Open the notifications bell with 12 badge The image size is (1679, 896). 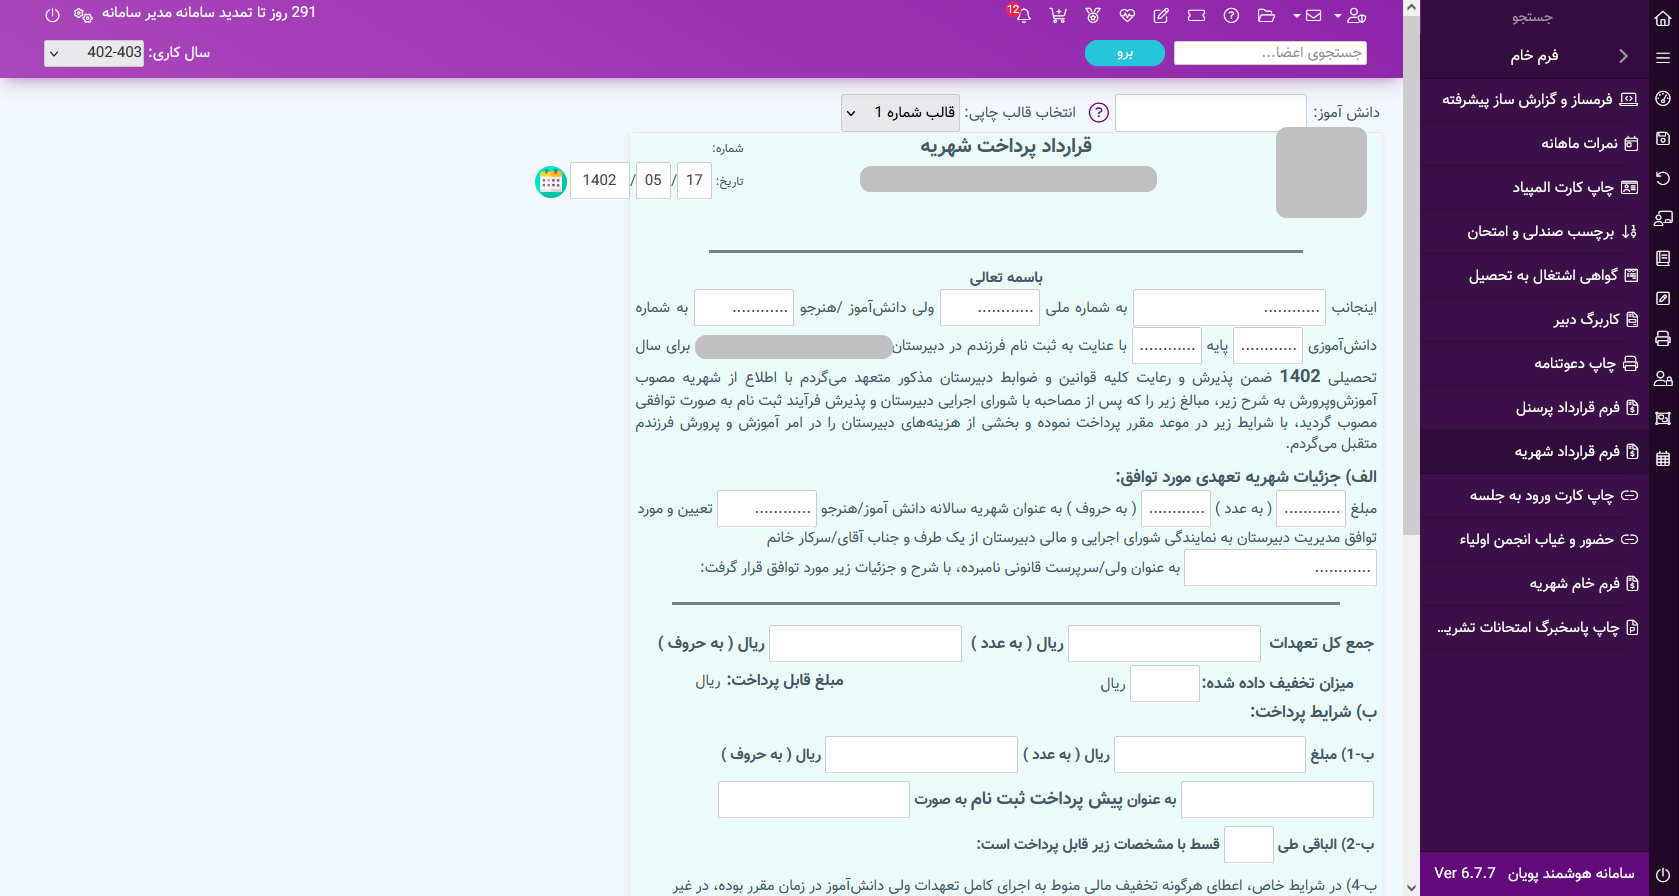[1022, 15]
